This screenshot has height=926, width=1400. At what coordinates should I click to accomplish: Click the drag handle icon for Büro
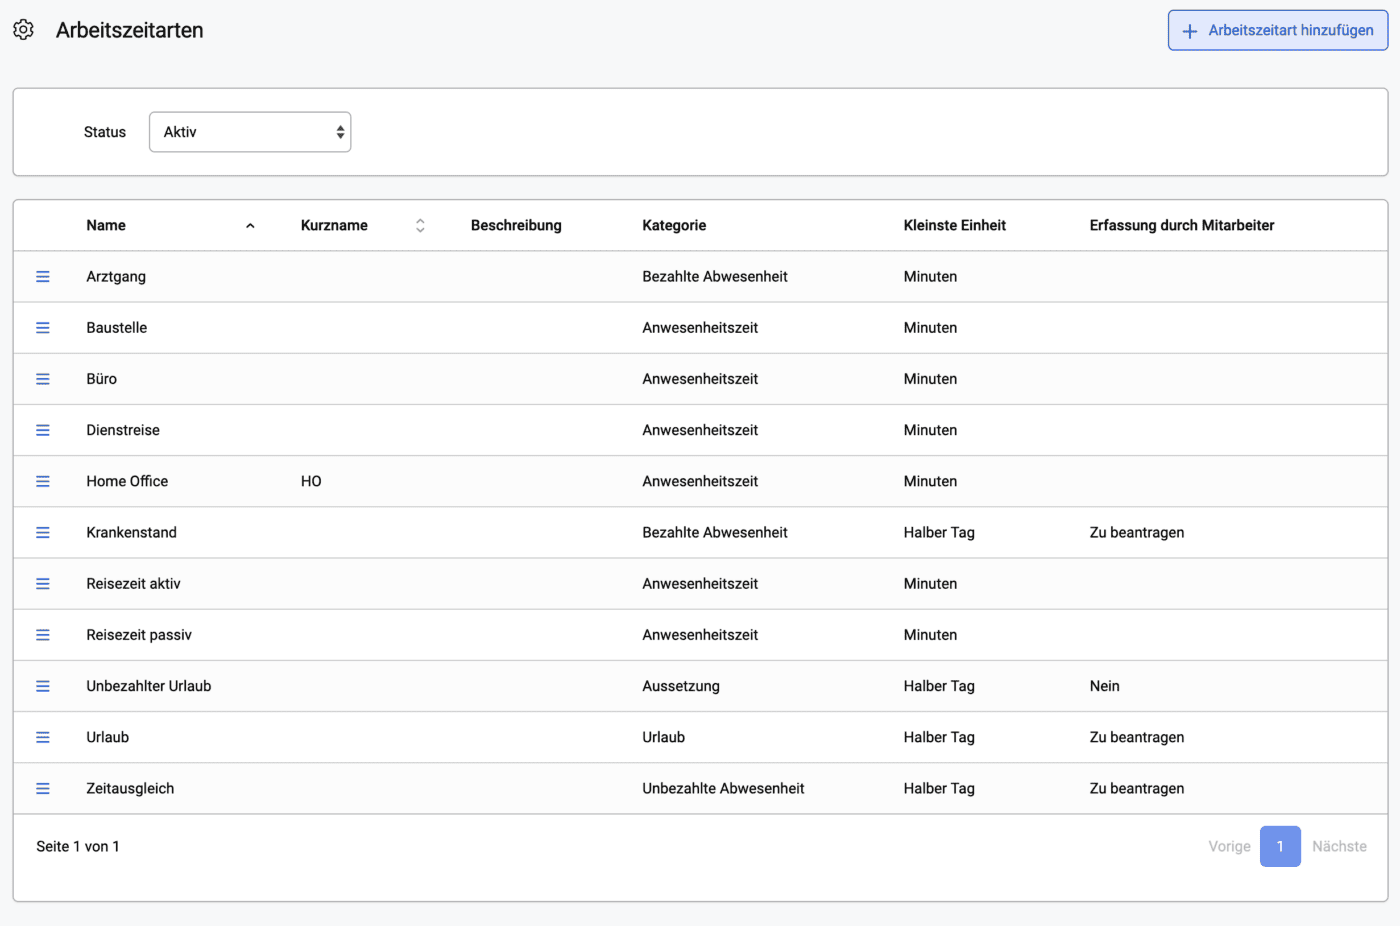click(x=43, y=379)
